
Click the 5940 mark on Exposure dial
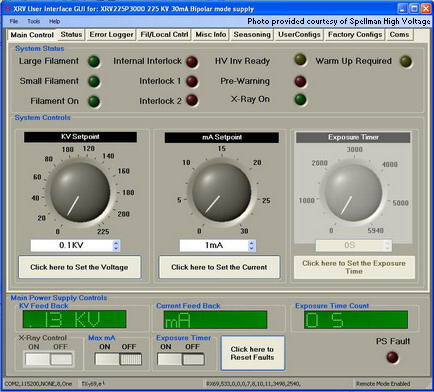376,230
